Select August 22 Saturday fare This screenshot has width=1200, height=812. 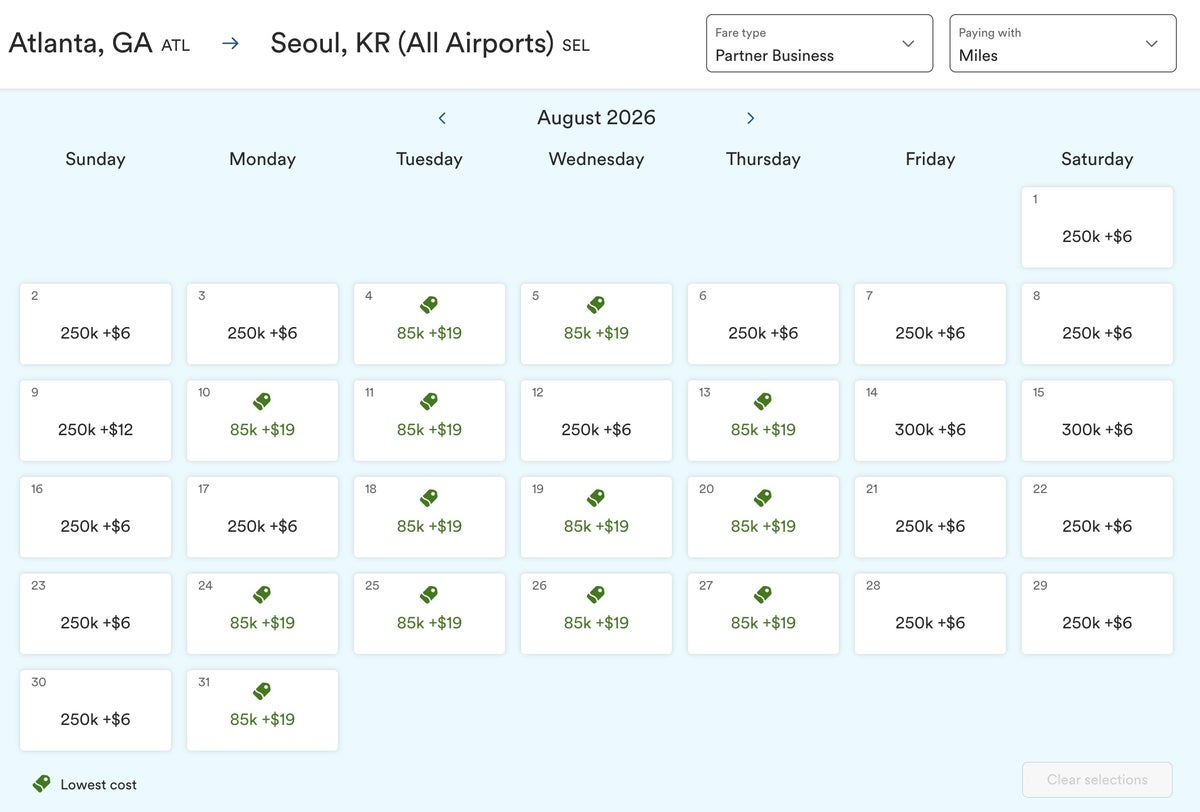pos(1096,517)
